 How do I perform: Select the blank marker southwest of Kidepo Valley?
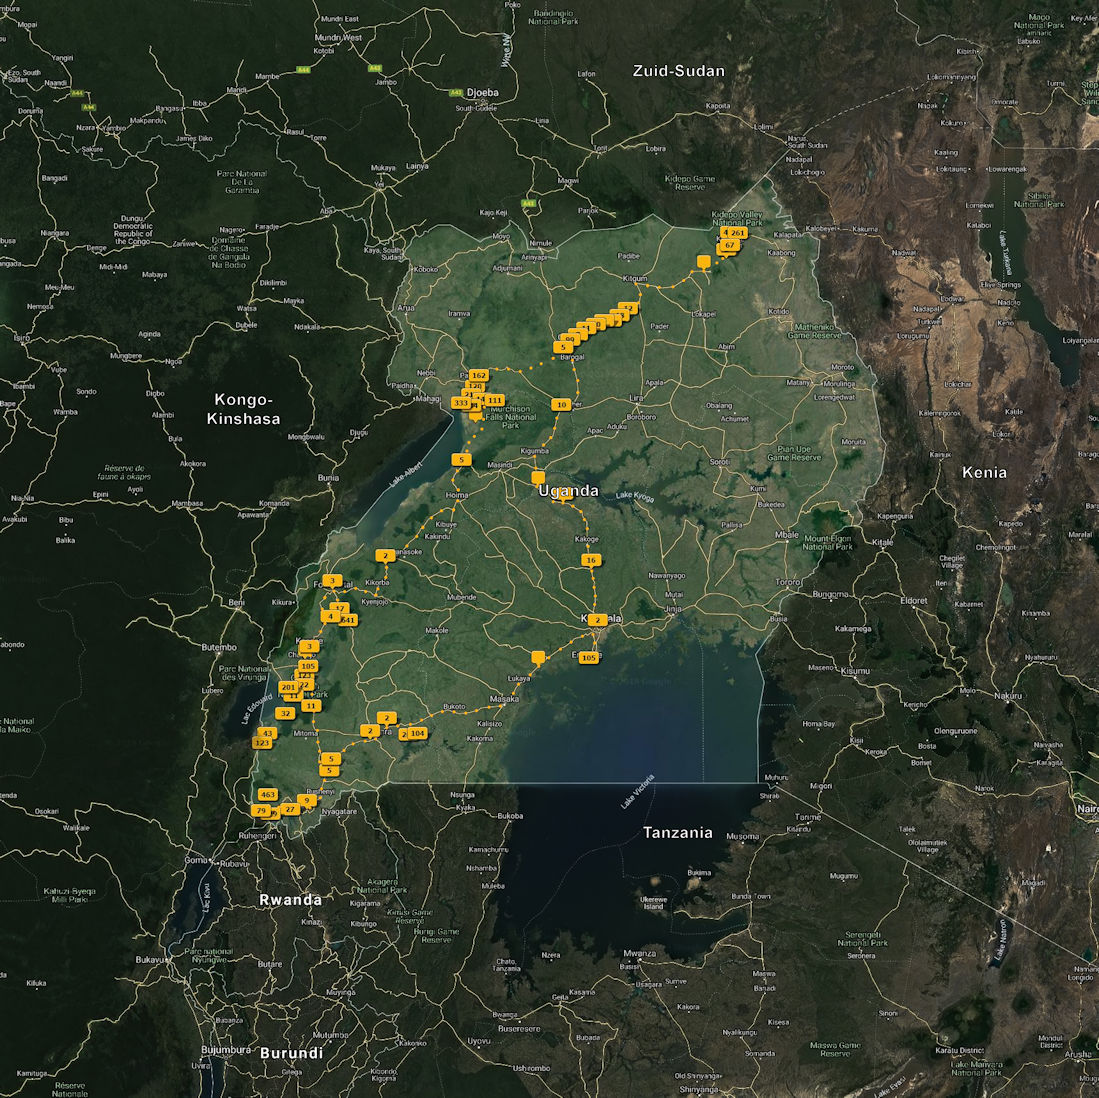(704, 261)
